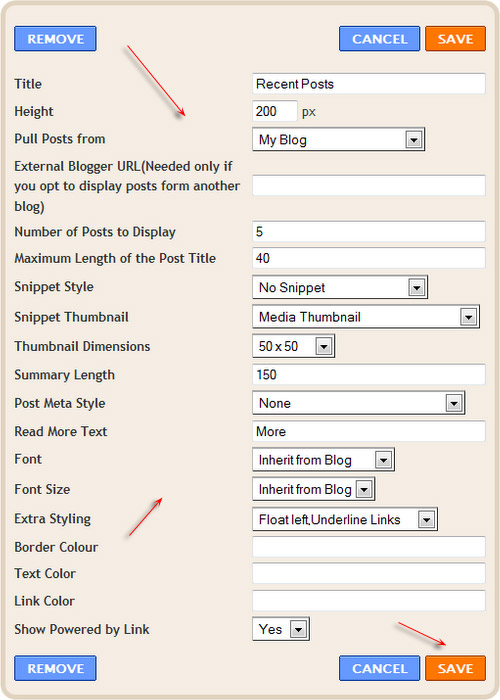Click the Border Colour input field

coord(369,547)
